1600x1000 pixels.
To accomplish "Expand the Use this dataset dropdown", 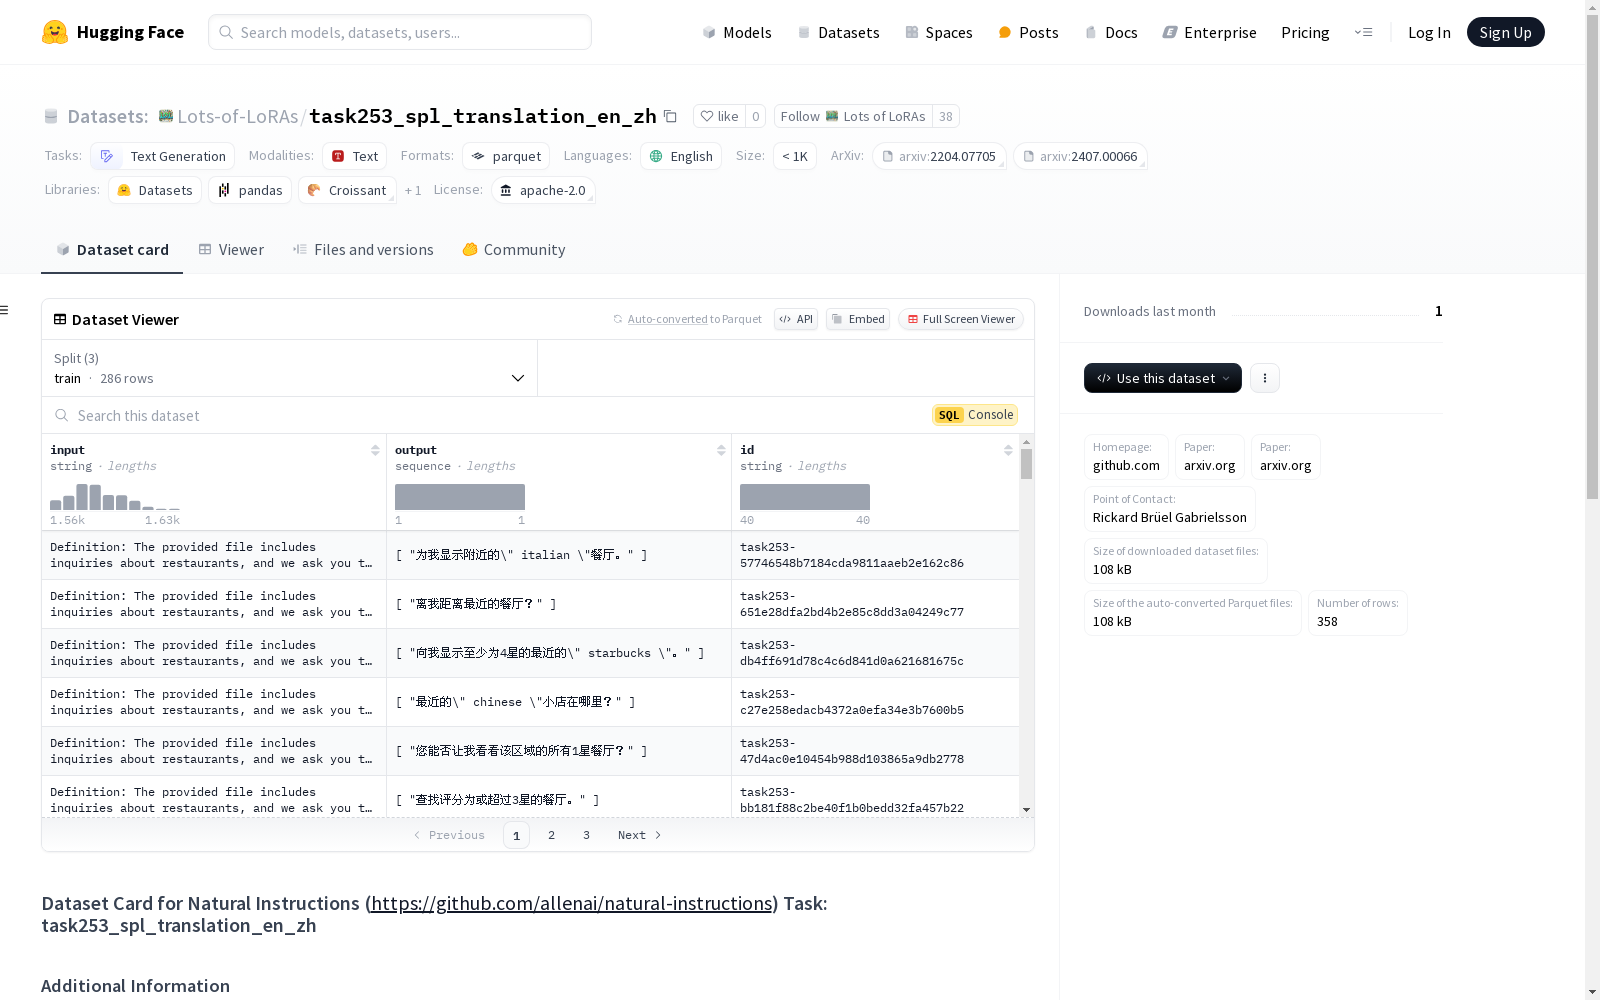I will point(1163,378).
